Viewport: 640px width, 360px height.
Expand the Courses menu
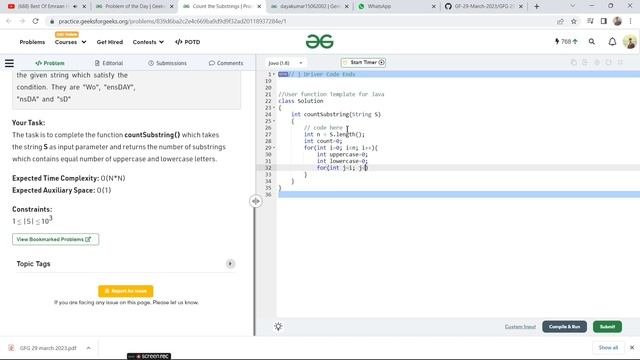70,42
